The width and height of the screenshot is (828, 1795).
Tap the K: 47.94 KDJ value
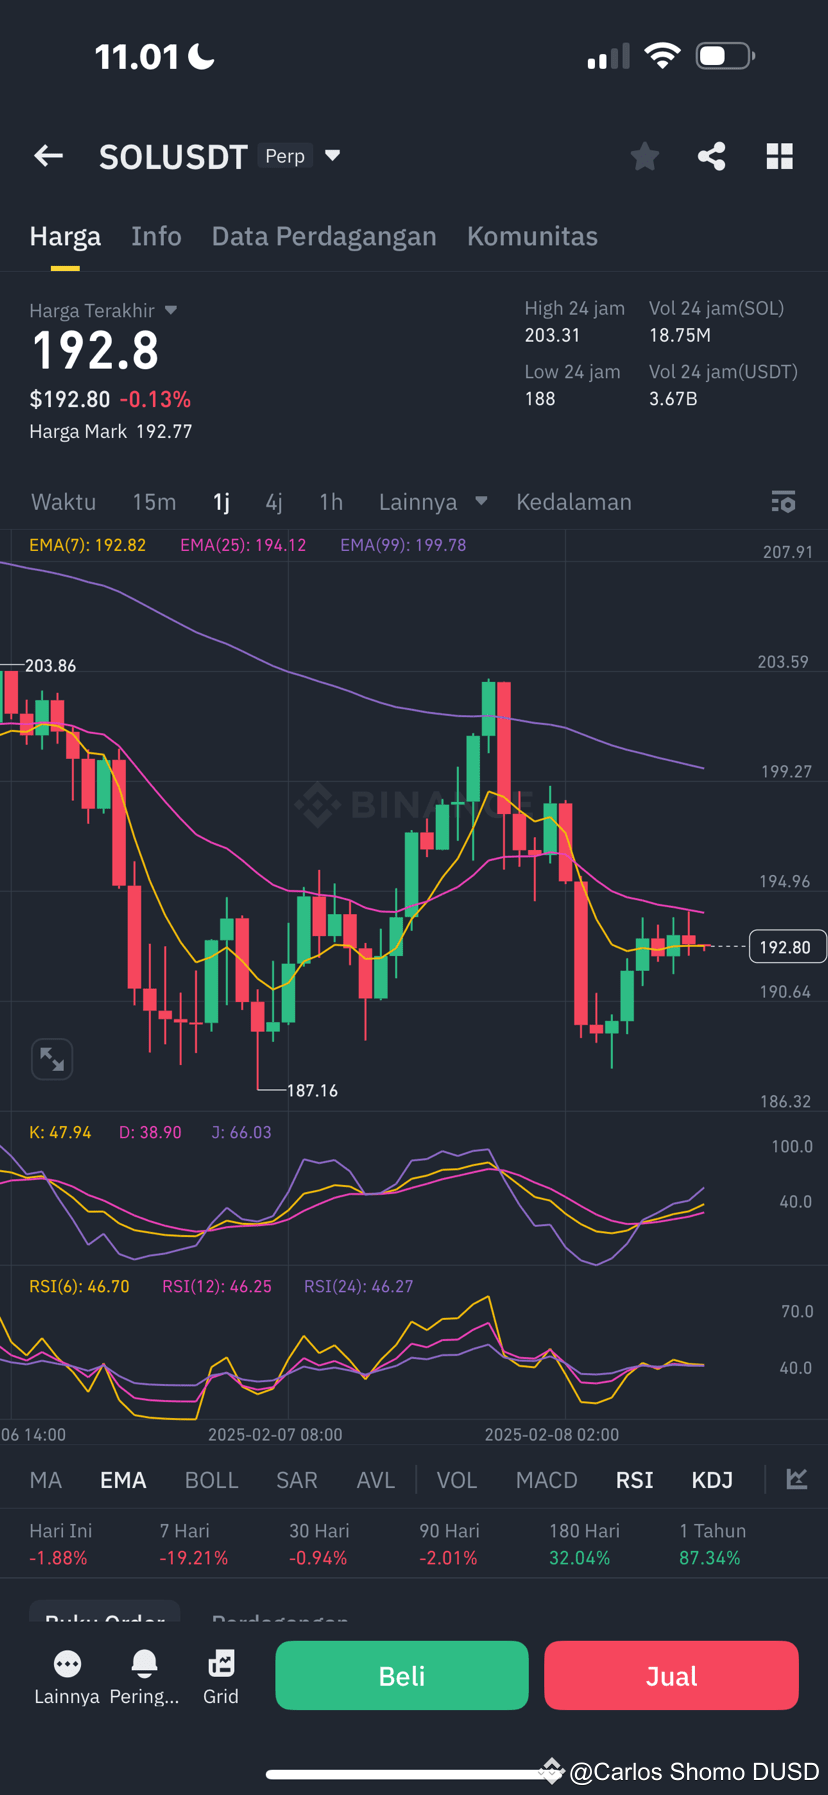tap(60, 1132)
